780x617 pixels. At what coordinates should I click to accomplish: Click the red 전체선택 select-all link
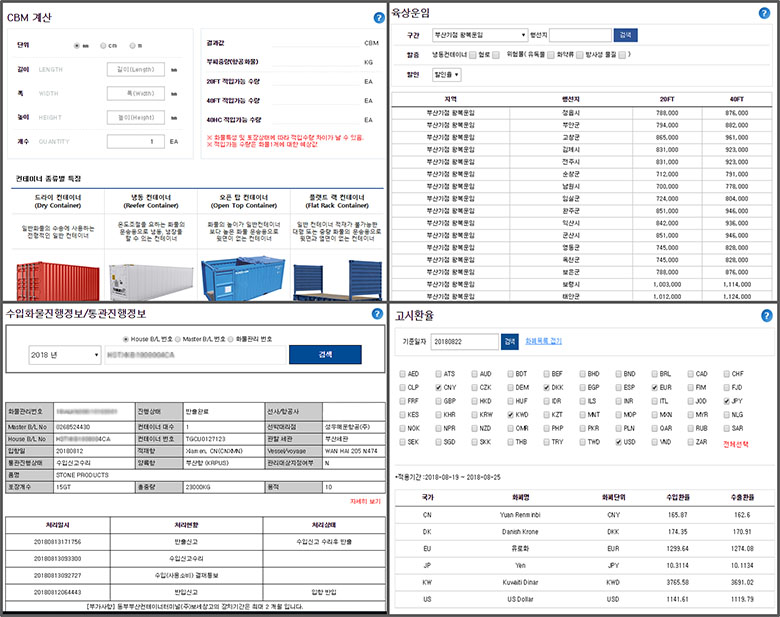[735, 444]
